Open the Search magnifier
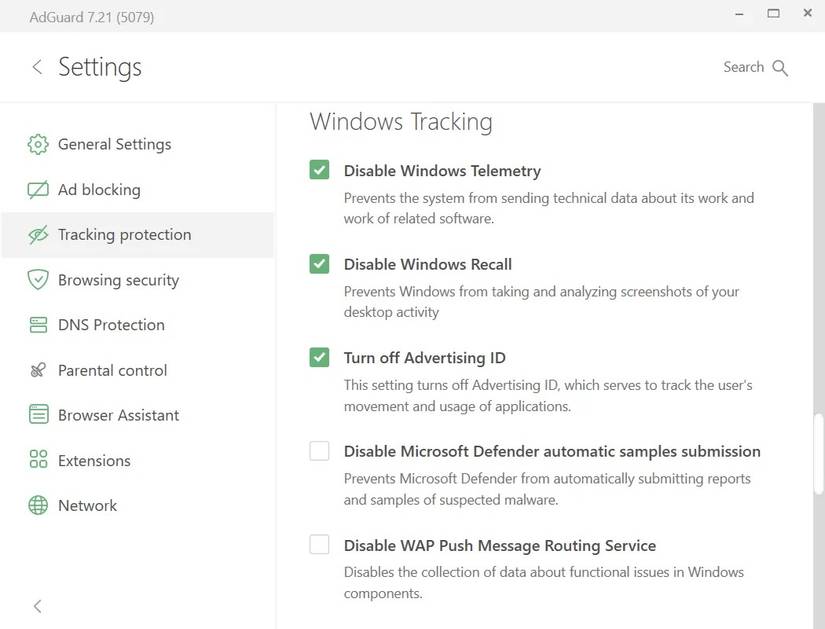Image resolution: width=825 pixels, height=629 pixels. 781,68
